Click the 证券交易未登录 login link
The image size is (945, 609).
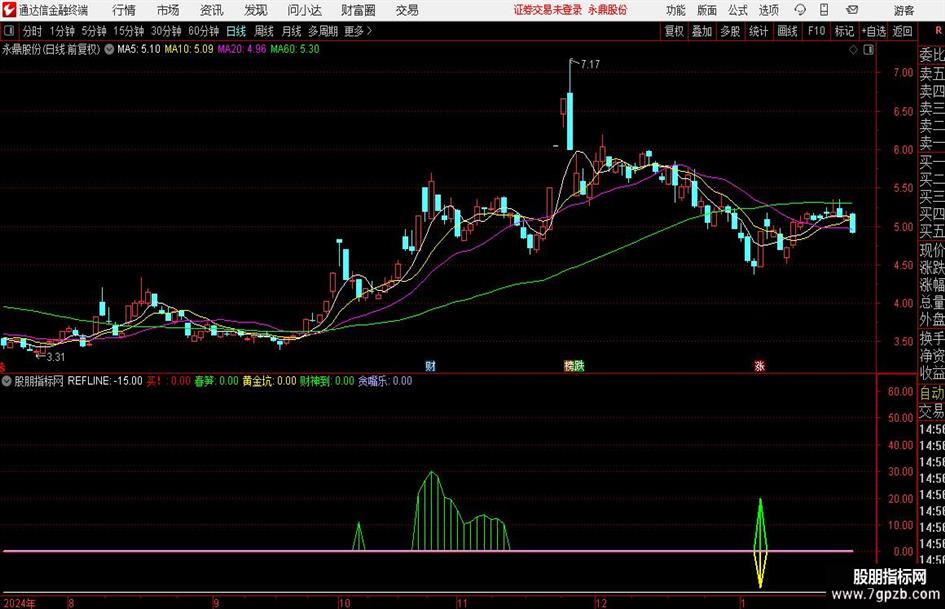548,10
